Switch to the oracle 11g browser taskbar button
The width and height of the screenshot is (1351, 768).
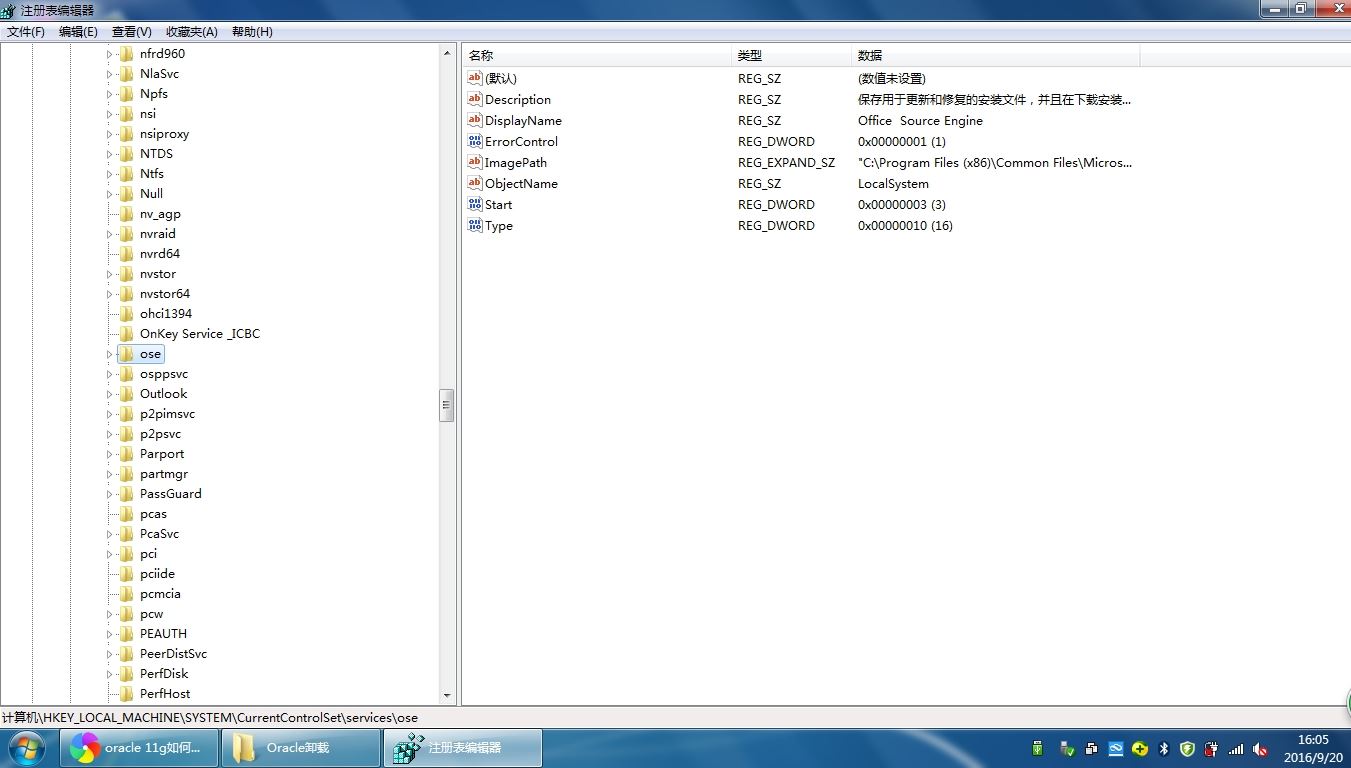(140, 748)
